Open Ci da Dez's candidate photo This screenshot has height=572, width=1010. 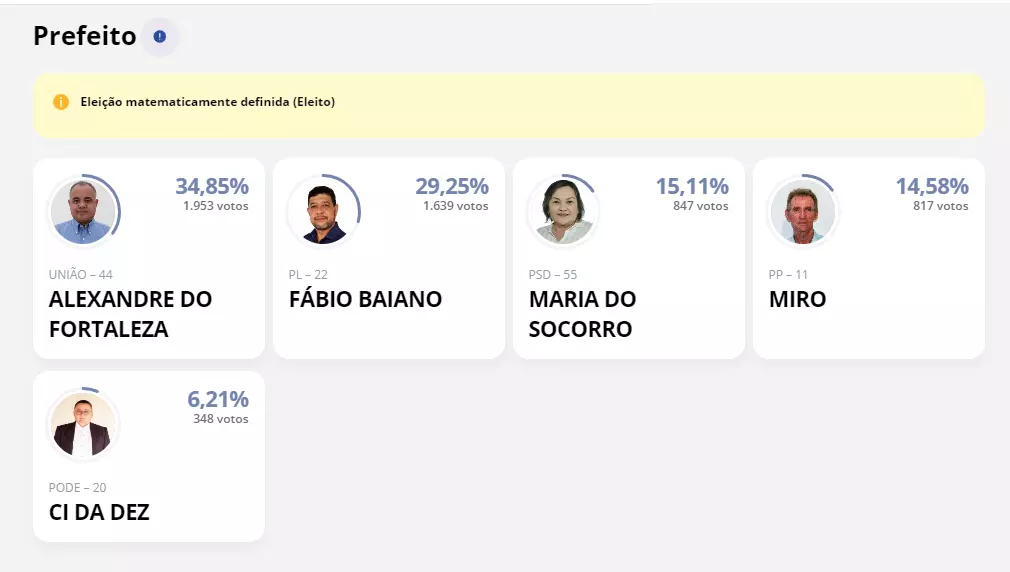84,424
